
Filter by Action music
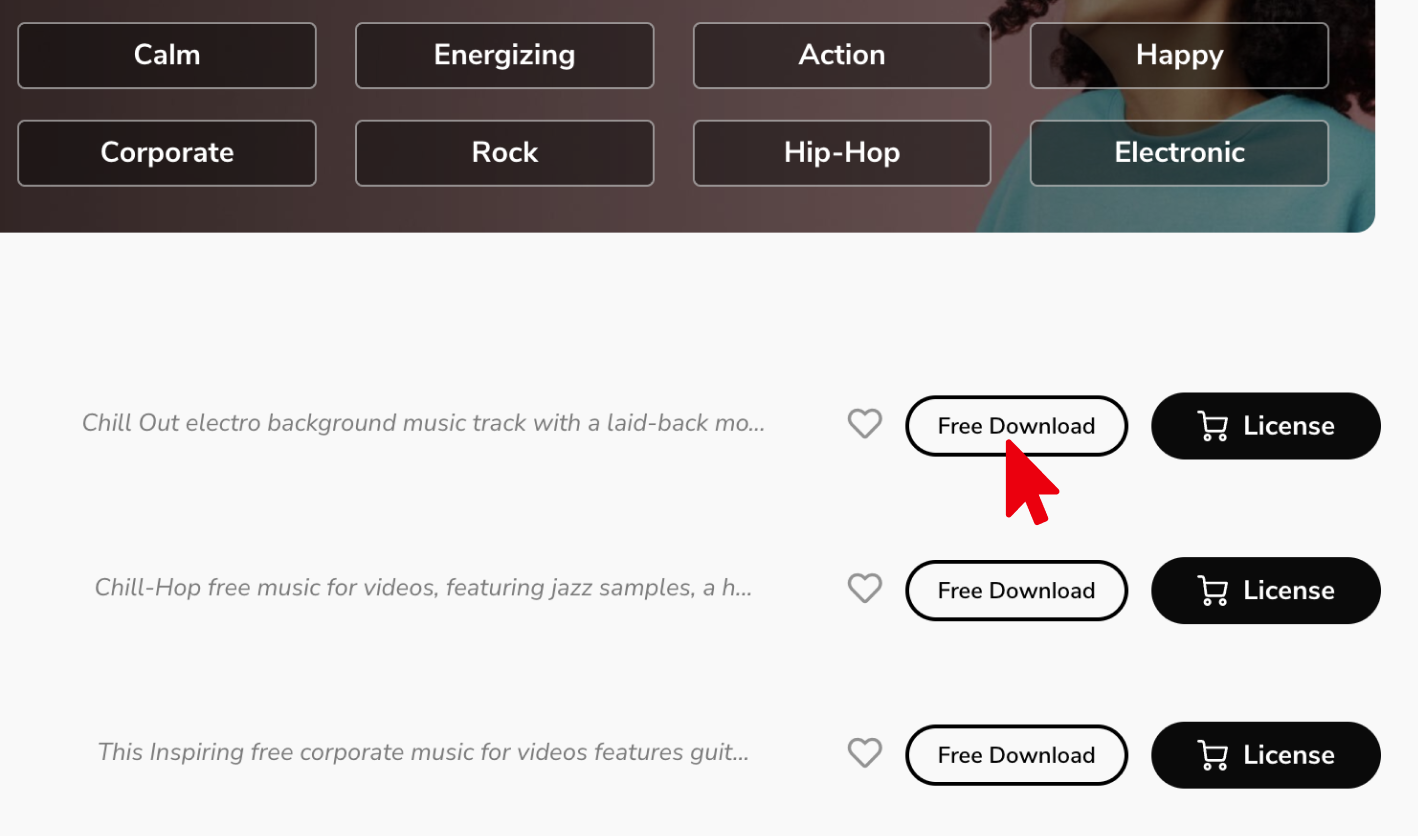[x=842, y=55]
